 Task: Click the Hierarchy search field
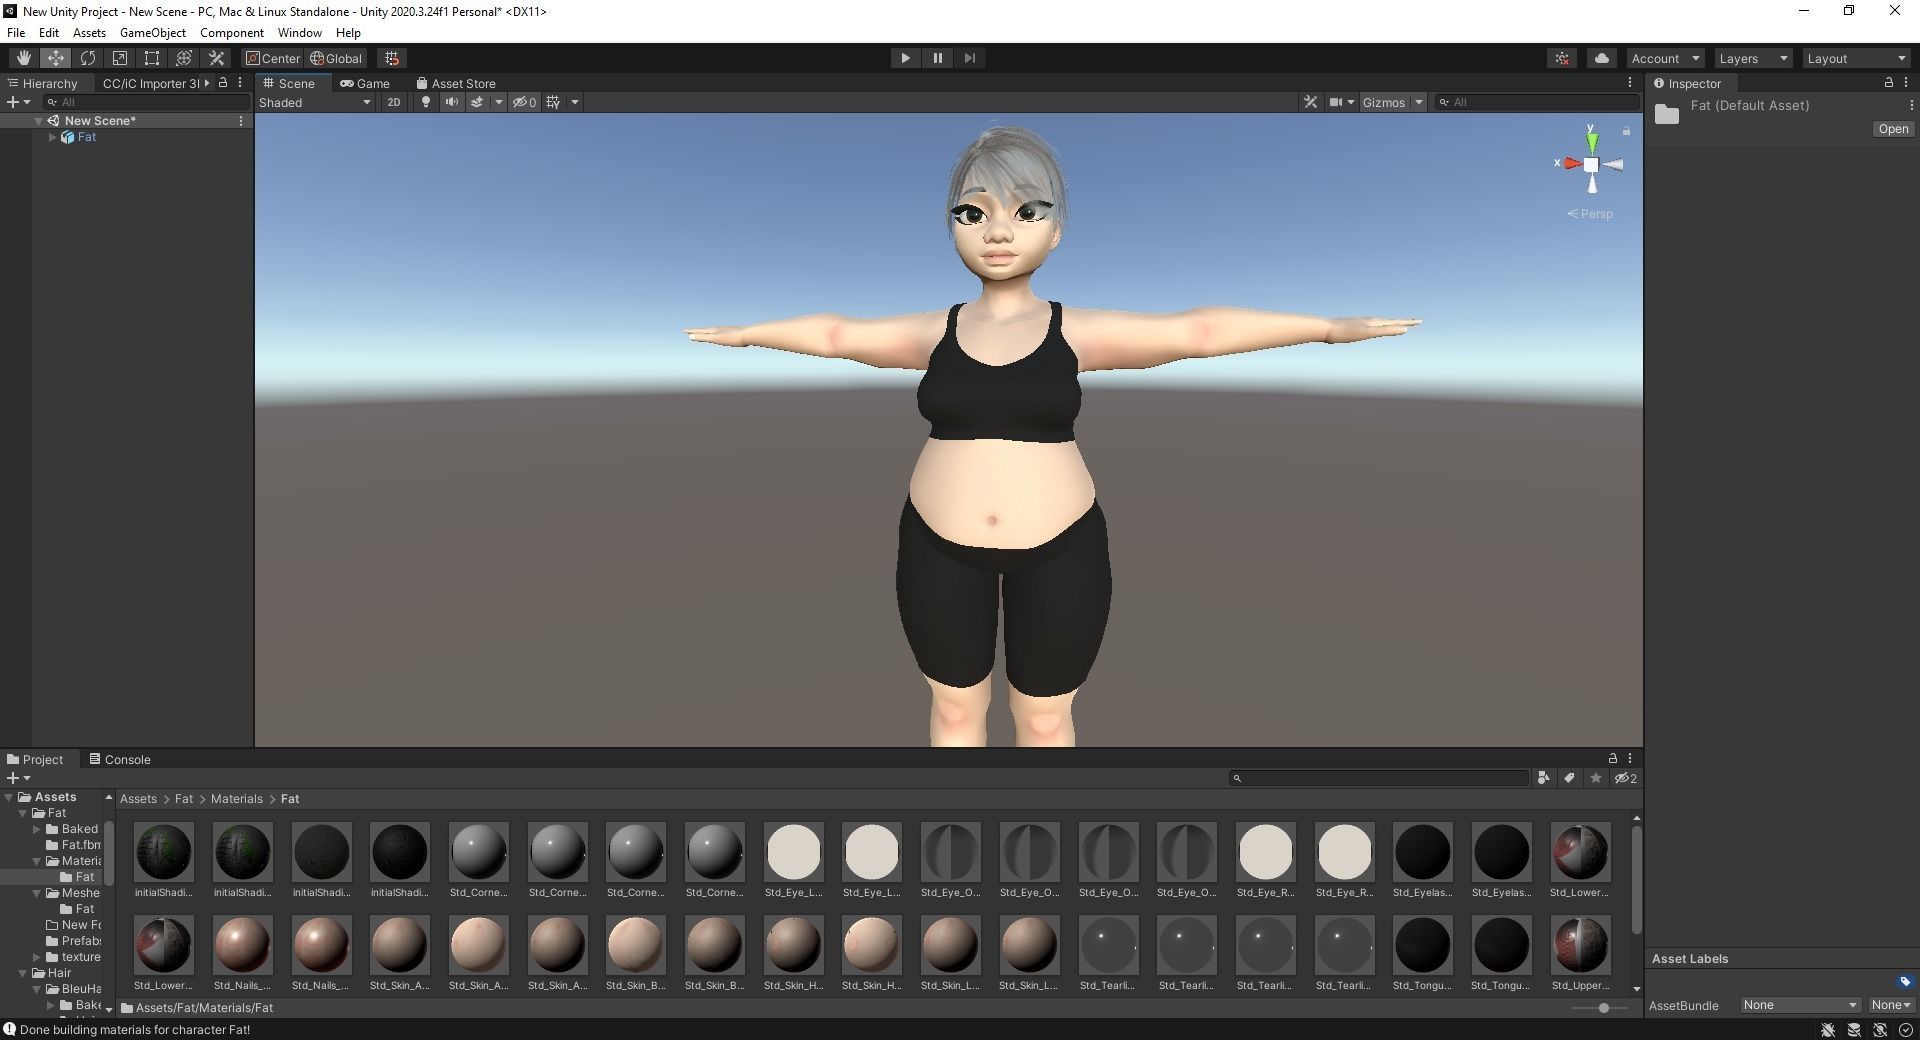[x=147, y=102]
